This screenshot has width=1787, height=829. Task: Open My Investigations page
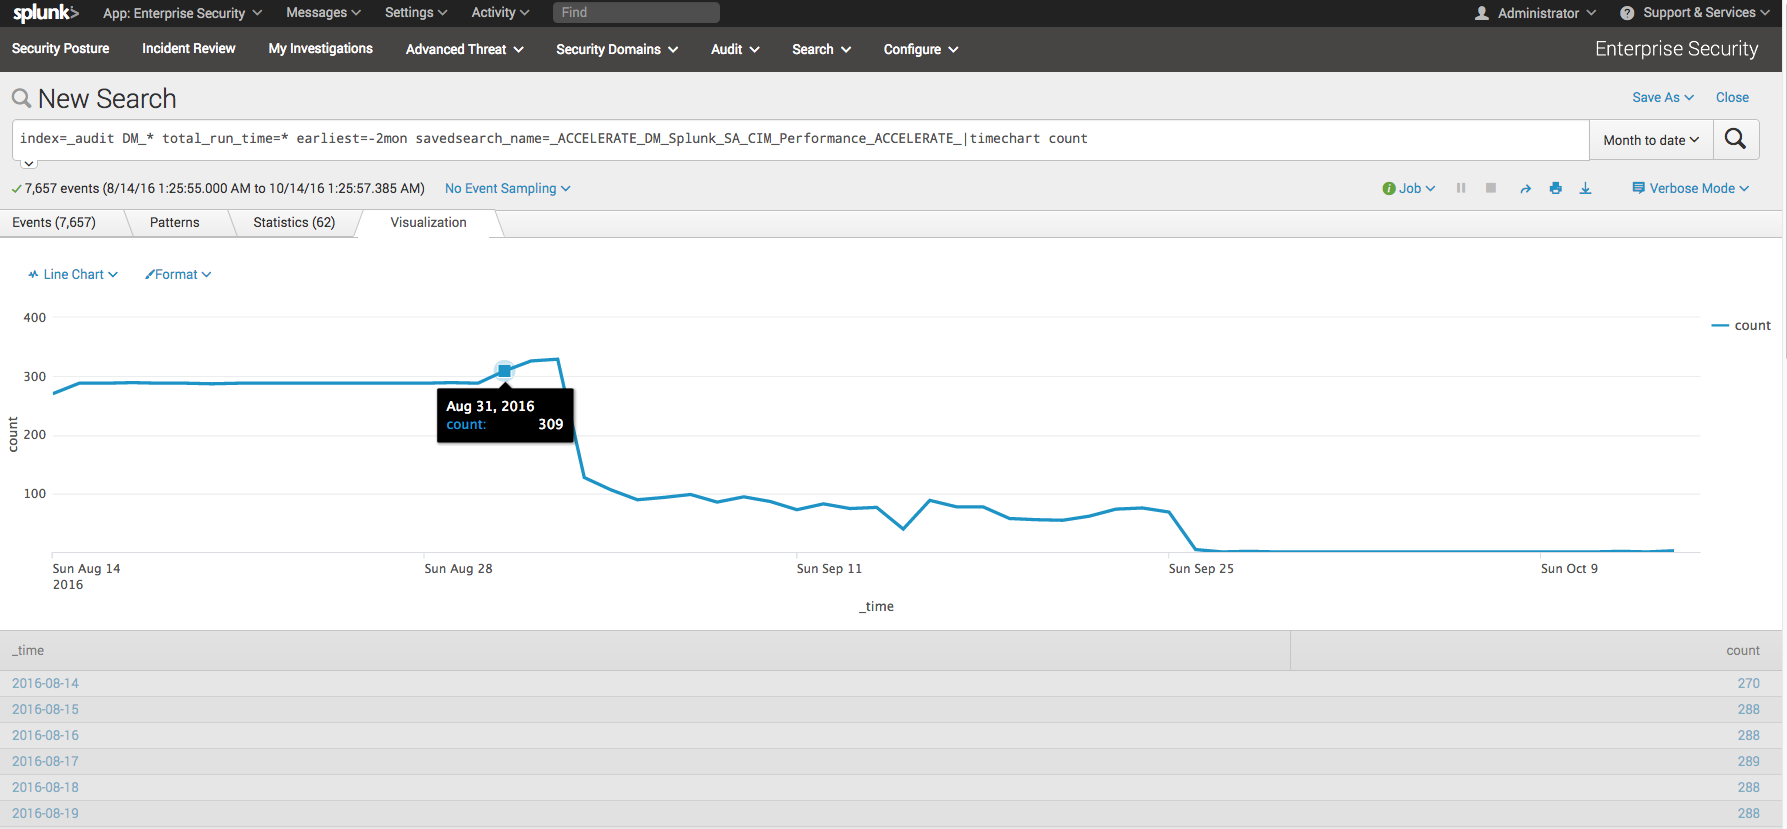pyautogui.click(x=321, y=48)
